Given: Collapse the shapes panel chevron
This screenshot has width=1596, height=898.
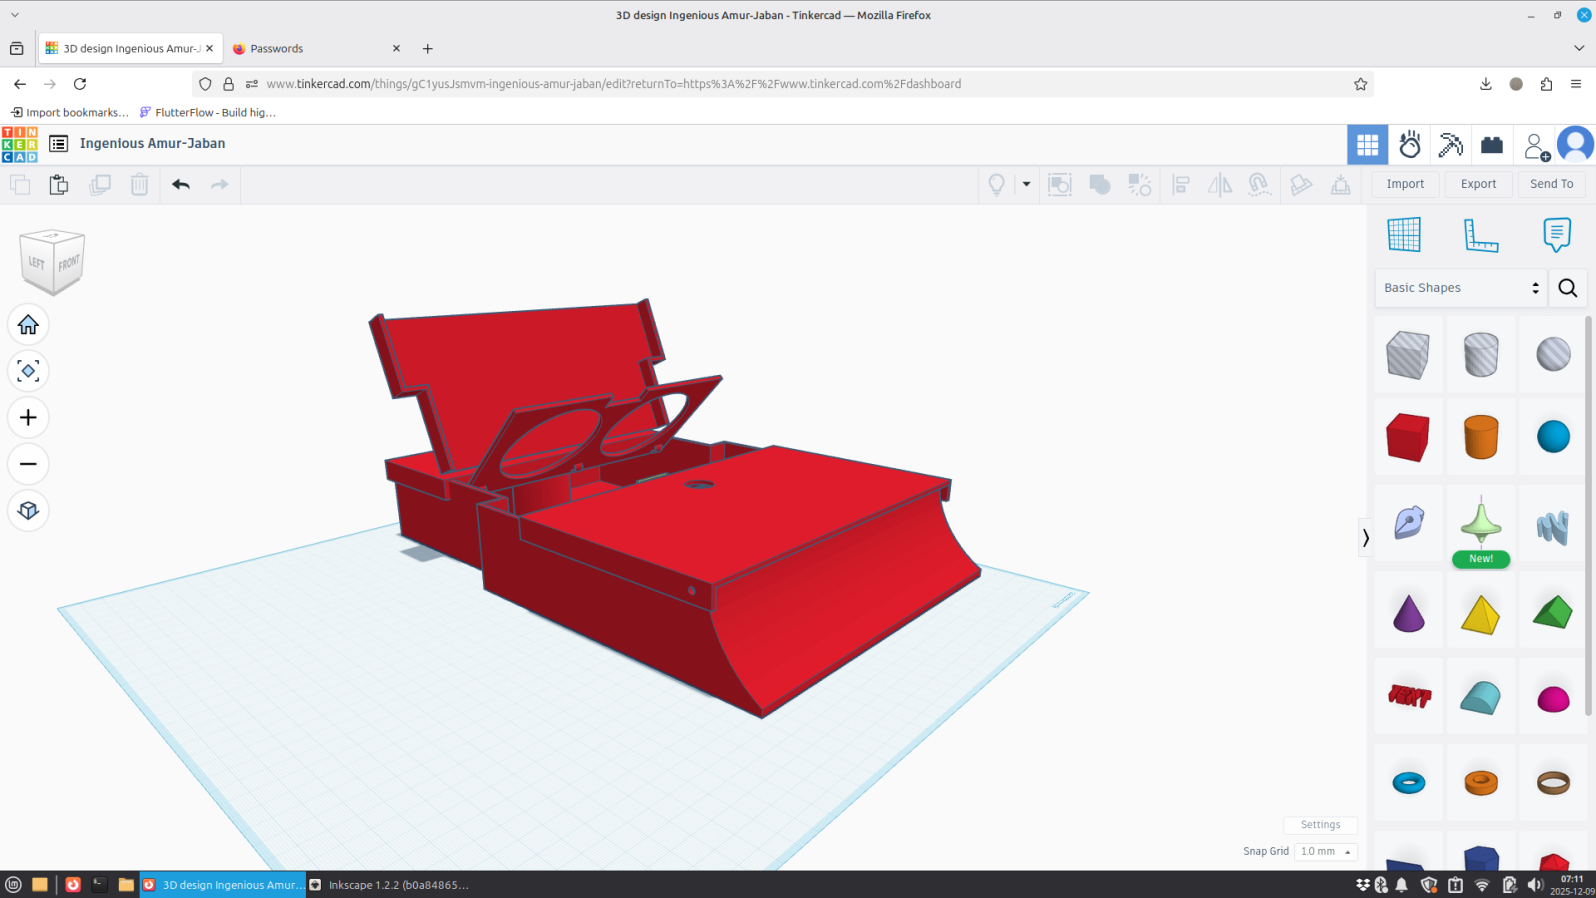Looking at the screenshot, I should pos(1365,538).
